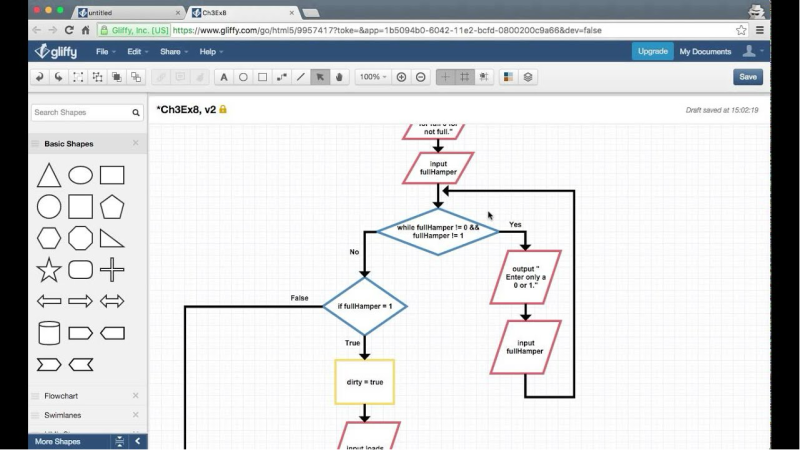The height and width of the screenshot is (450, 800).
Task: Pick the Rectangle drawing tool
Action: coord(262,77)
